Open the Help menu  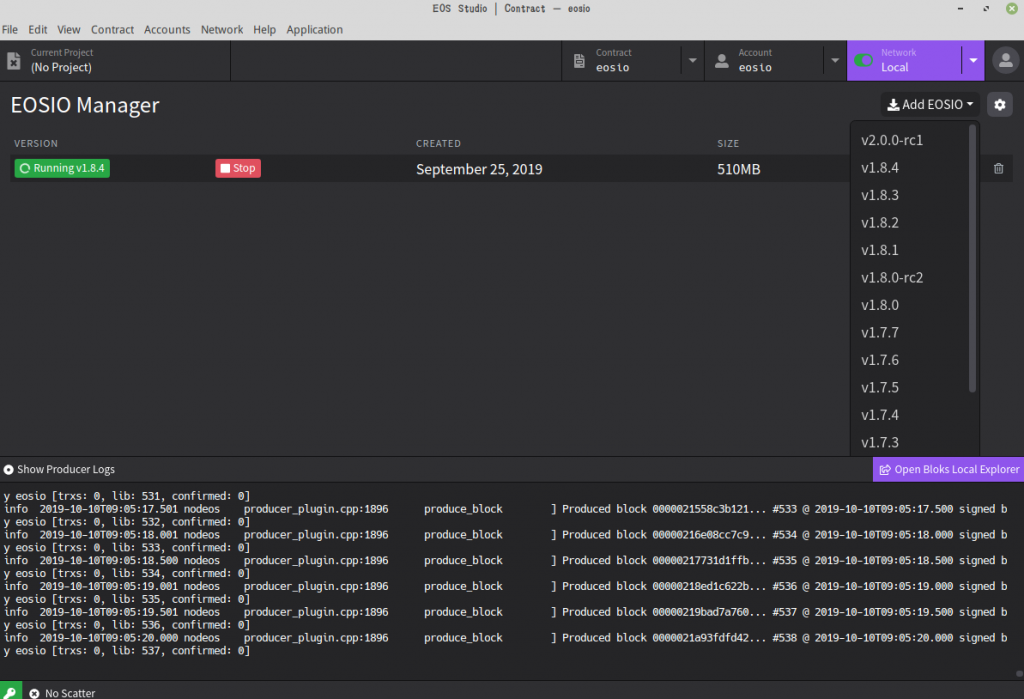(x=264, y=29)
